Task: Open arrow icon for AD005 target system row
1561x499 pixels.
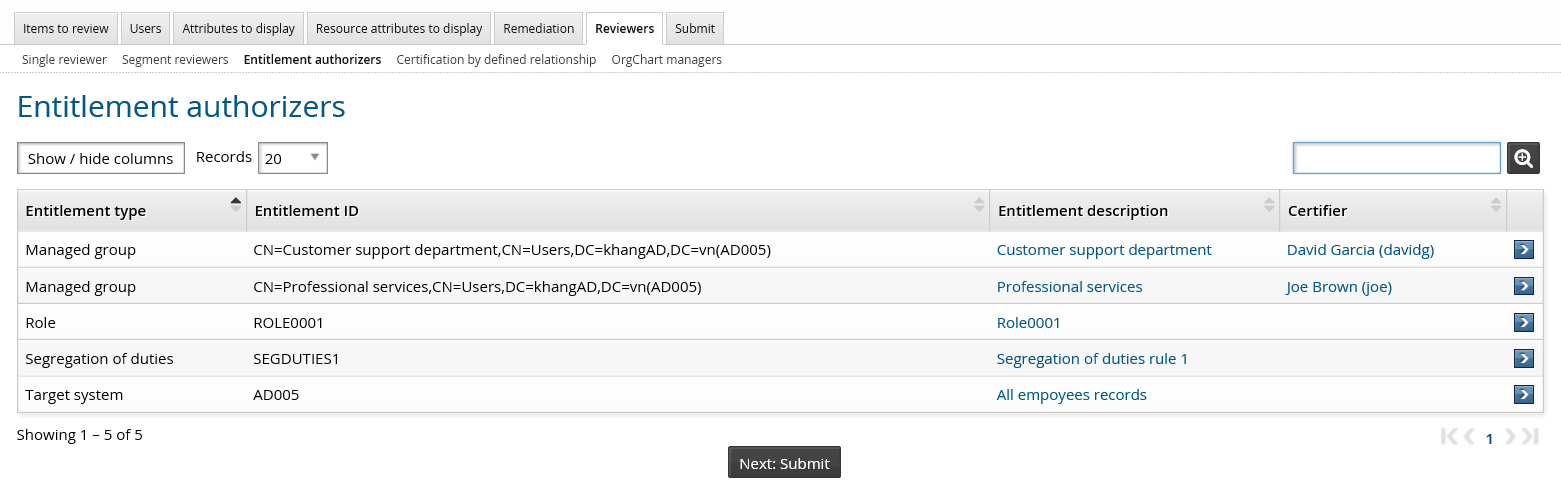Action: pos(1523,394)
